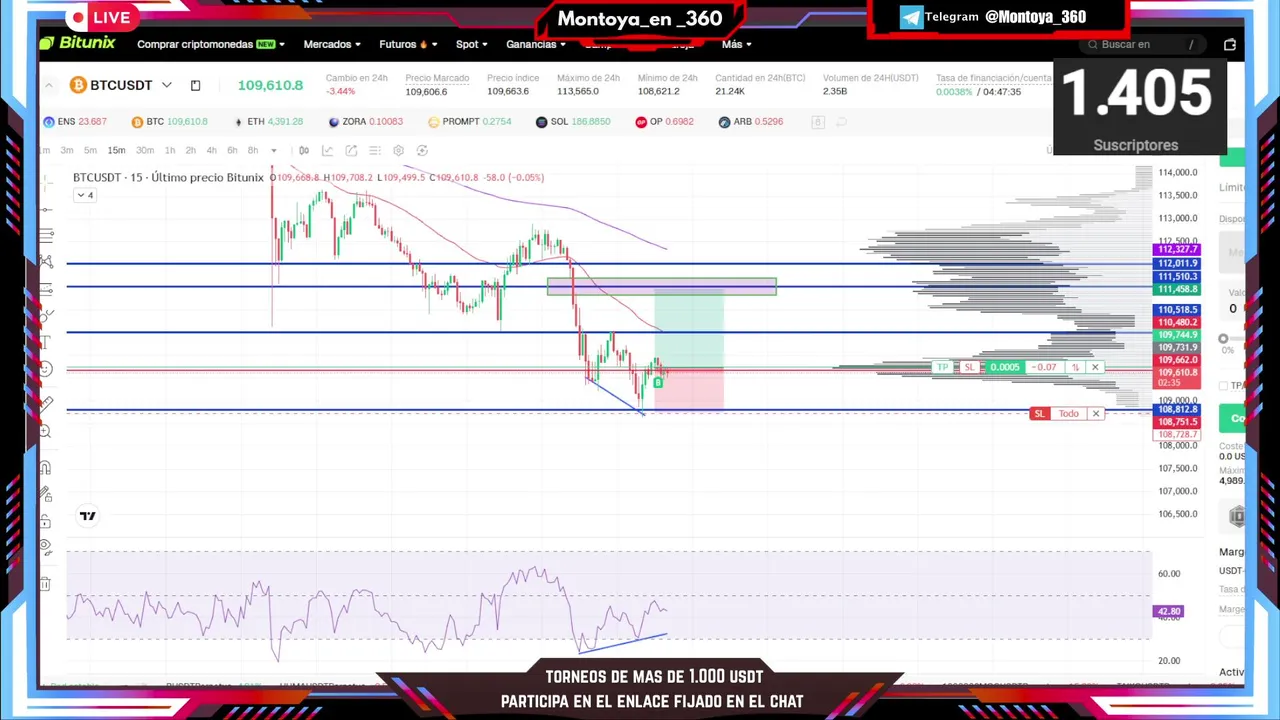Toggle stay in drawing mode
The image size is (1280, 720).
click(46, 494)
